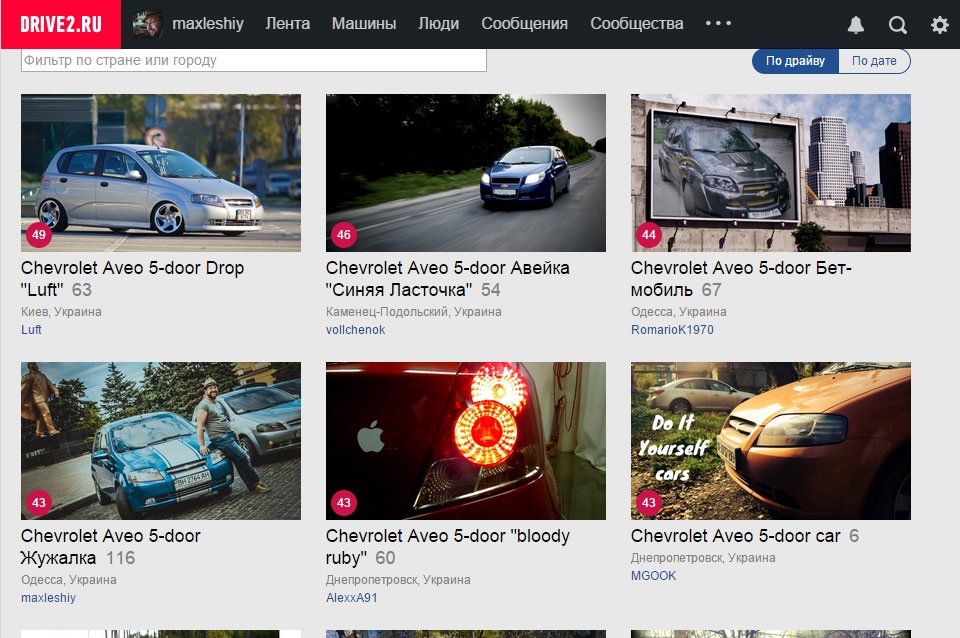Visit the AlexxA91 user profile link
The height and width of the screenshot is (638, 960).
coord(351,598)
